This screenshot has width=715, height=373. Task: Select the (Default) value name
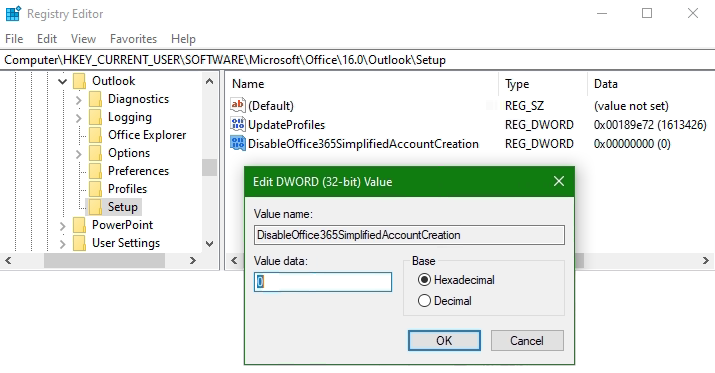[x=271, y=106]
